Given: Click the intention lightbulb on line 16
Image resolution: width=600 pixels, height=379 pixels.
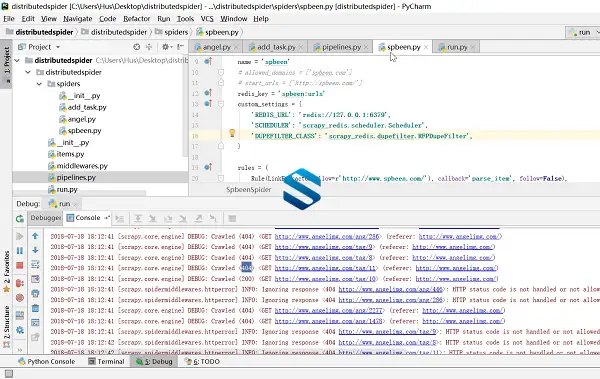Looking at the screenshot, I should pyautogui.click(x=232, y=133).
